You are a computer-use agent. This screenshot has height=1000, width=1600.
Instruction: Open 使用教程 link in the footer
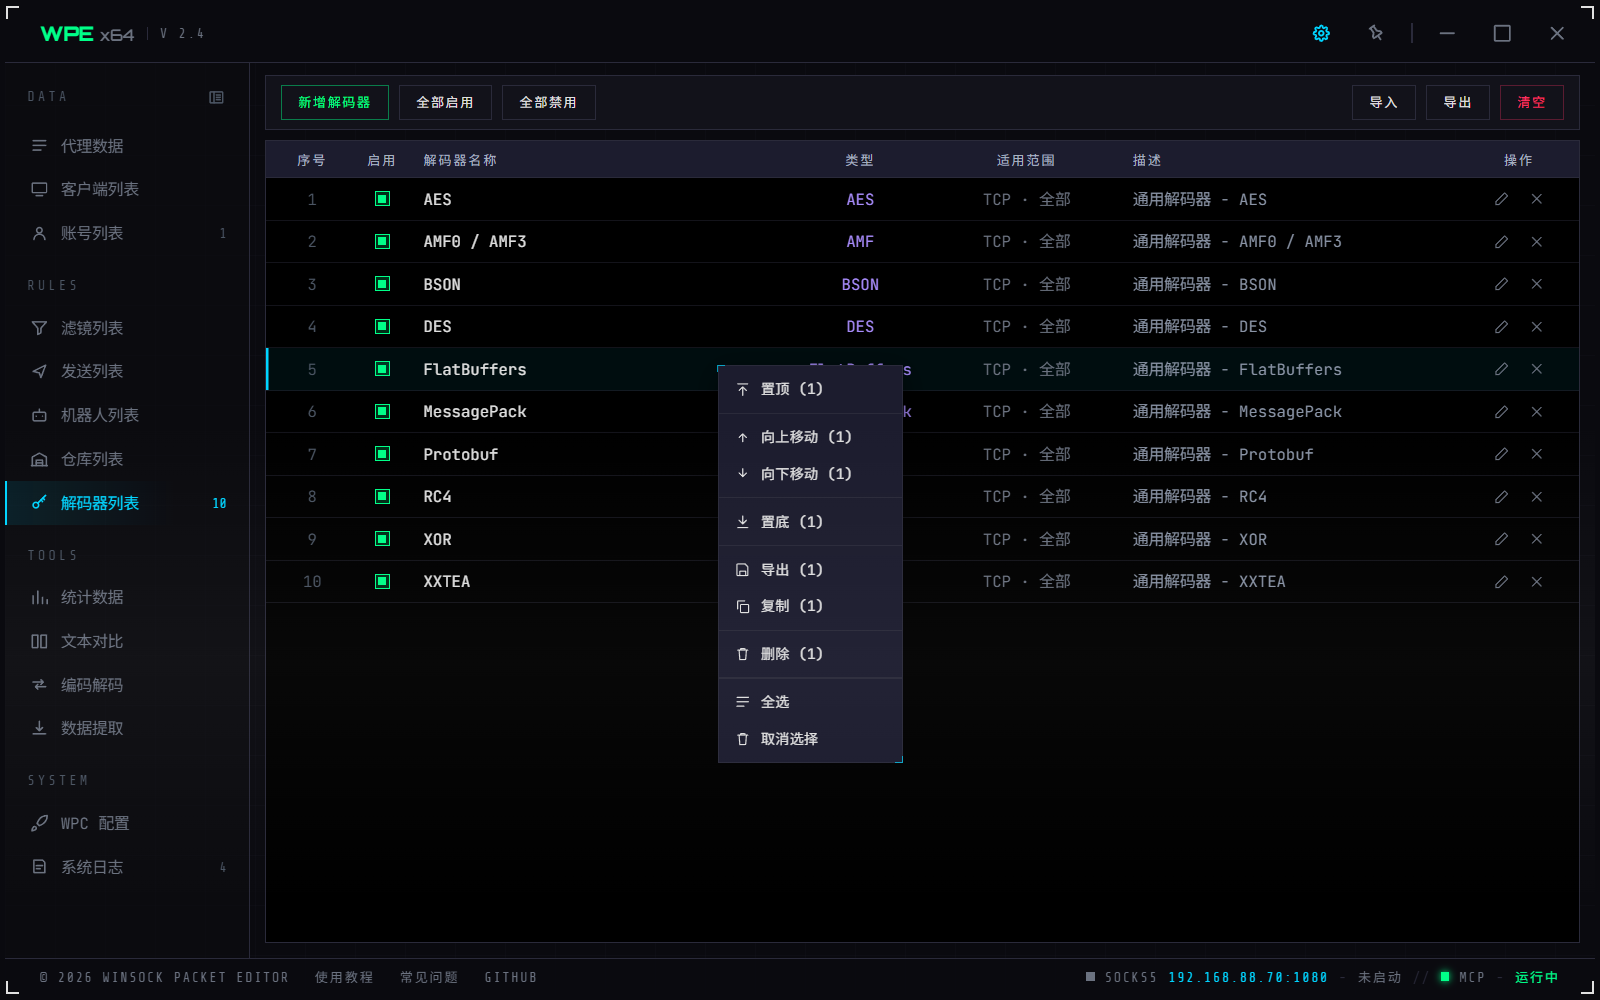(344, 977)
